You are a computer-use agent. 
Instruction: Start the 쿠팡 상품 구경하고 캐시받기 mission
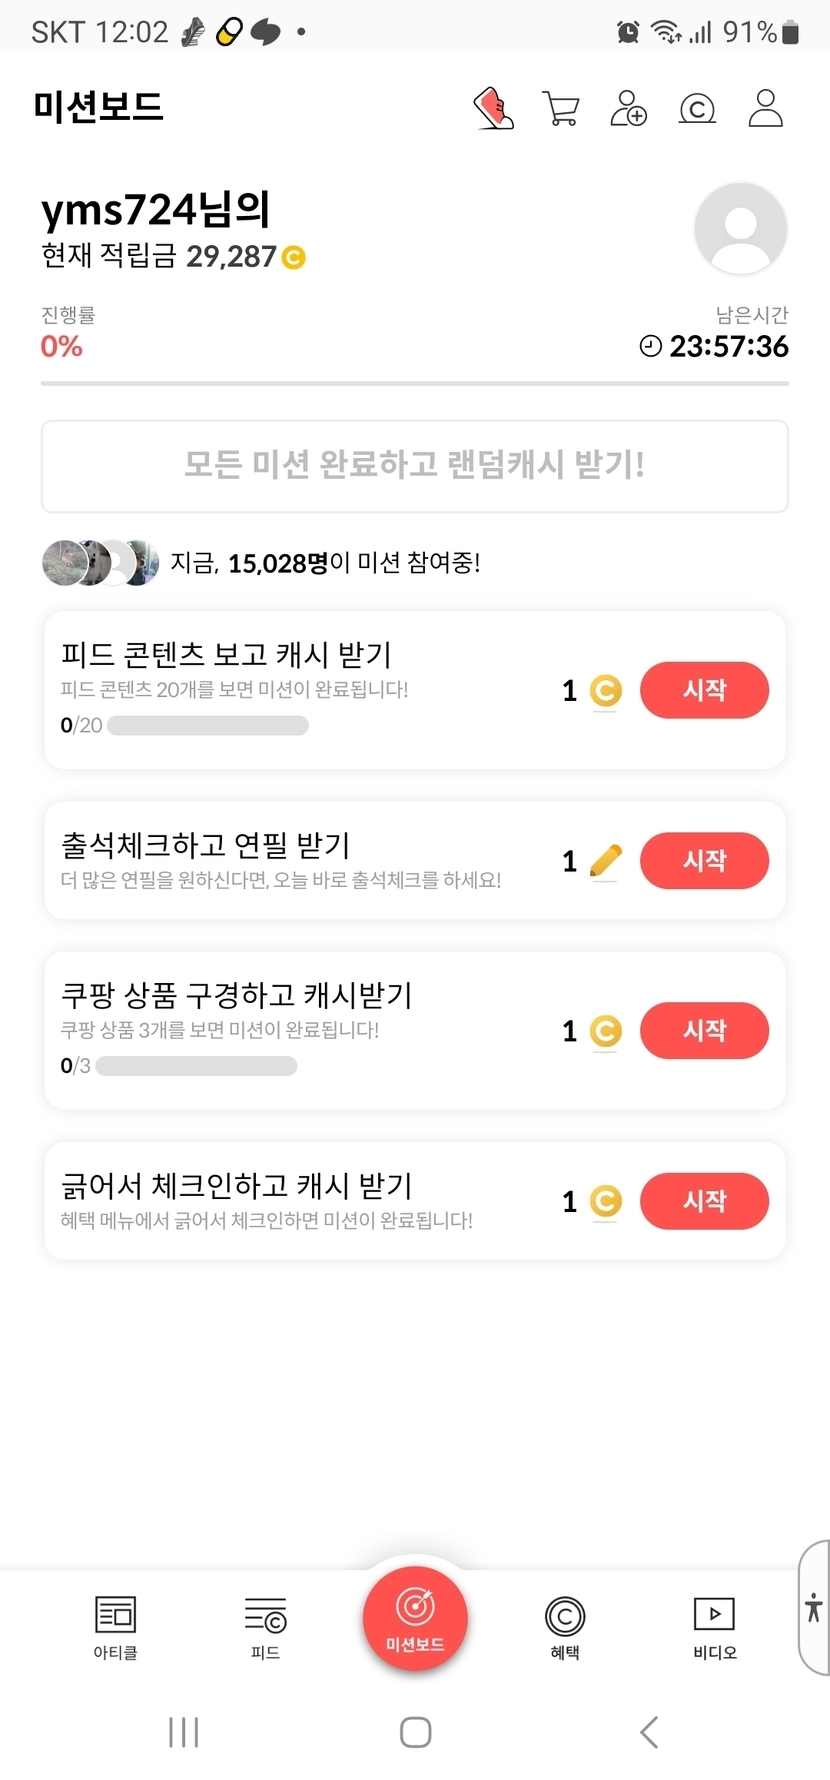[x=704, y=1030]
